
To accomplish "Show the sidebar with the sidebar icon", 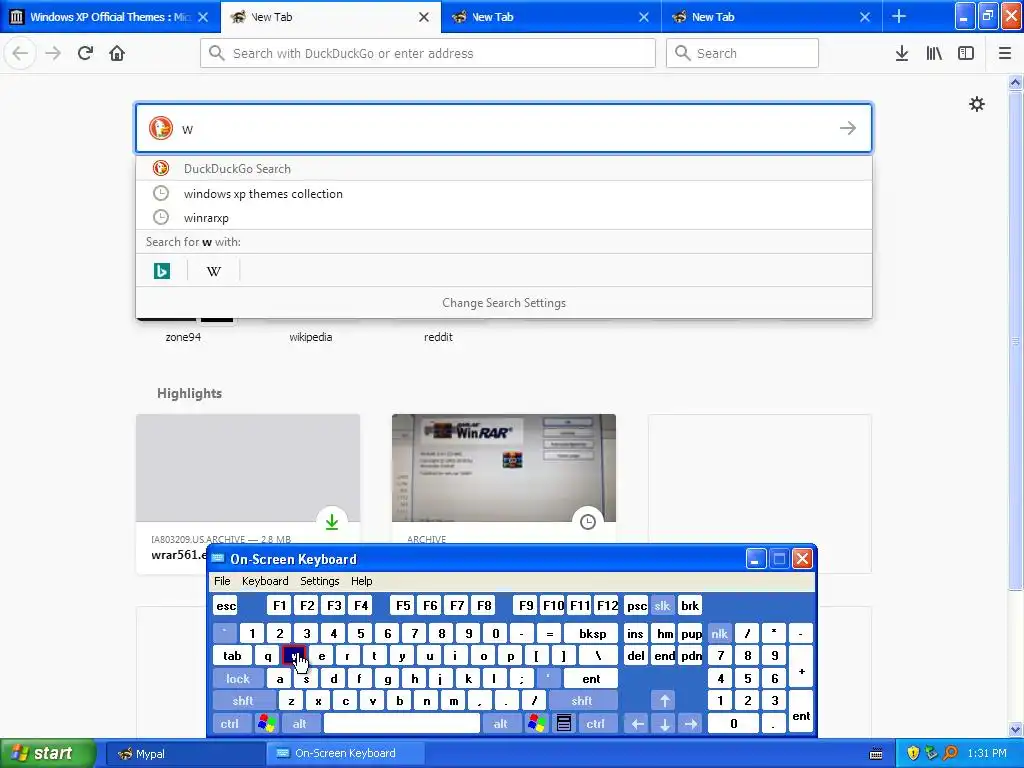I will tap(966, 53).
